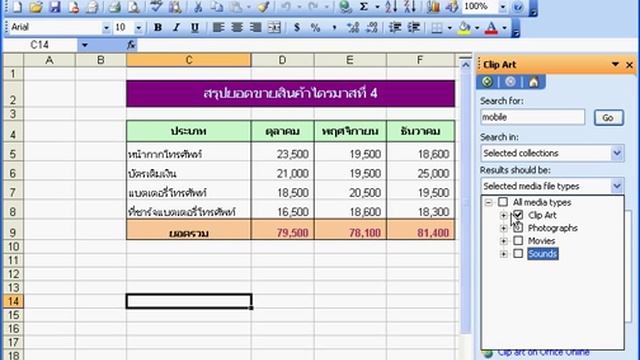
Task: Save the workbook
Action: coord(55,7)
